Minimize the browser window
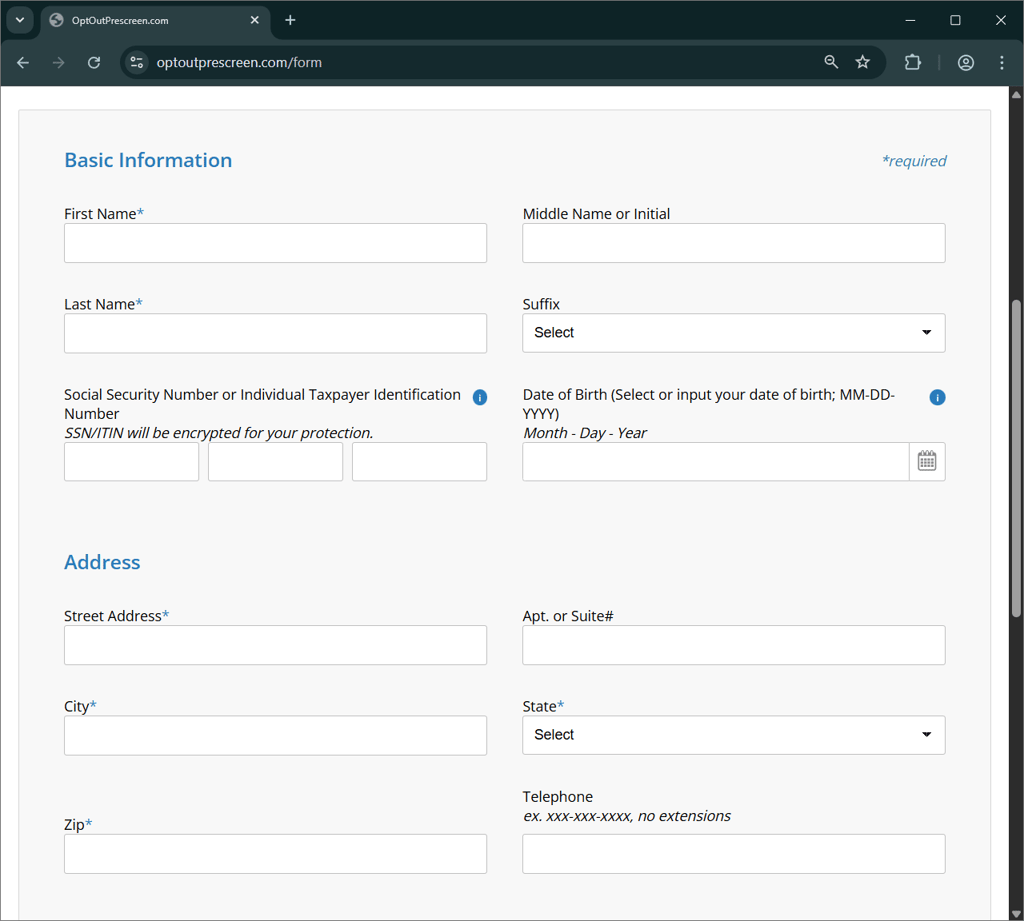 (910, 20)
